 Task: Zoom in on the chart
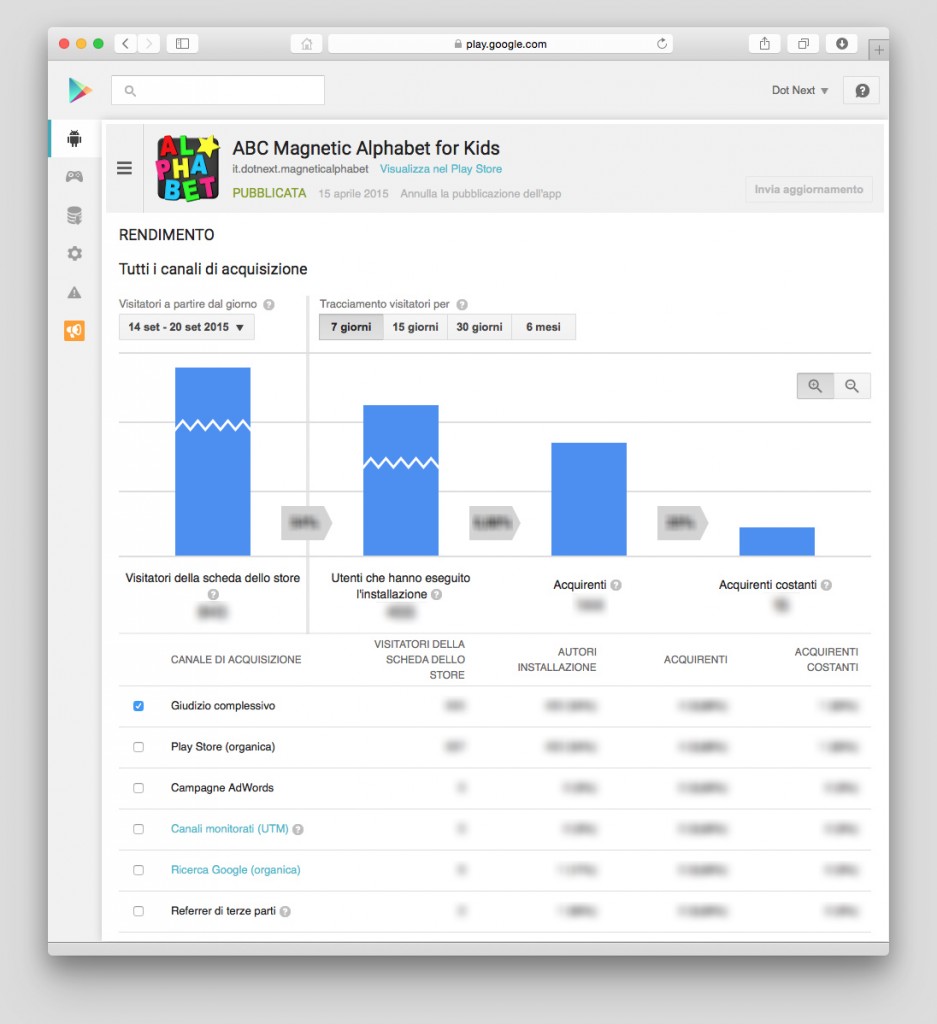pos(815,386)
